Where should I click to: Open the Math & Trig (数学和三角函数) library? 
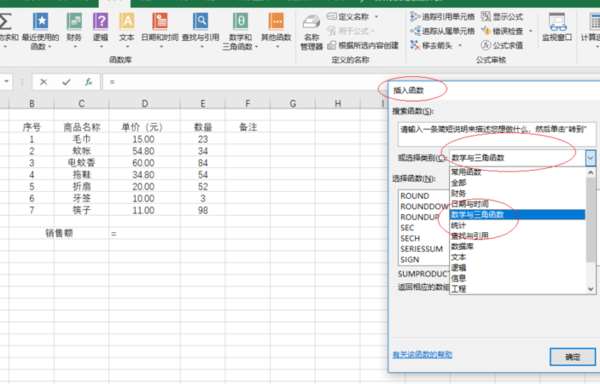pos(240,31)
